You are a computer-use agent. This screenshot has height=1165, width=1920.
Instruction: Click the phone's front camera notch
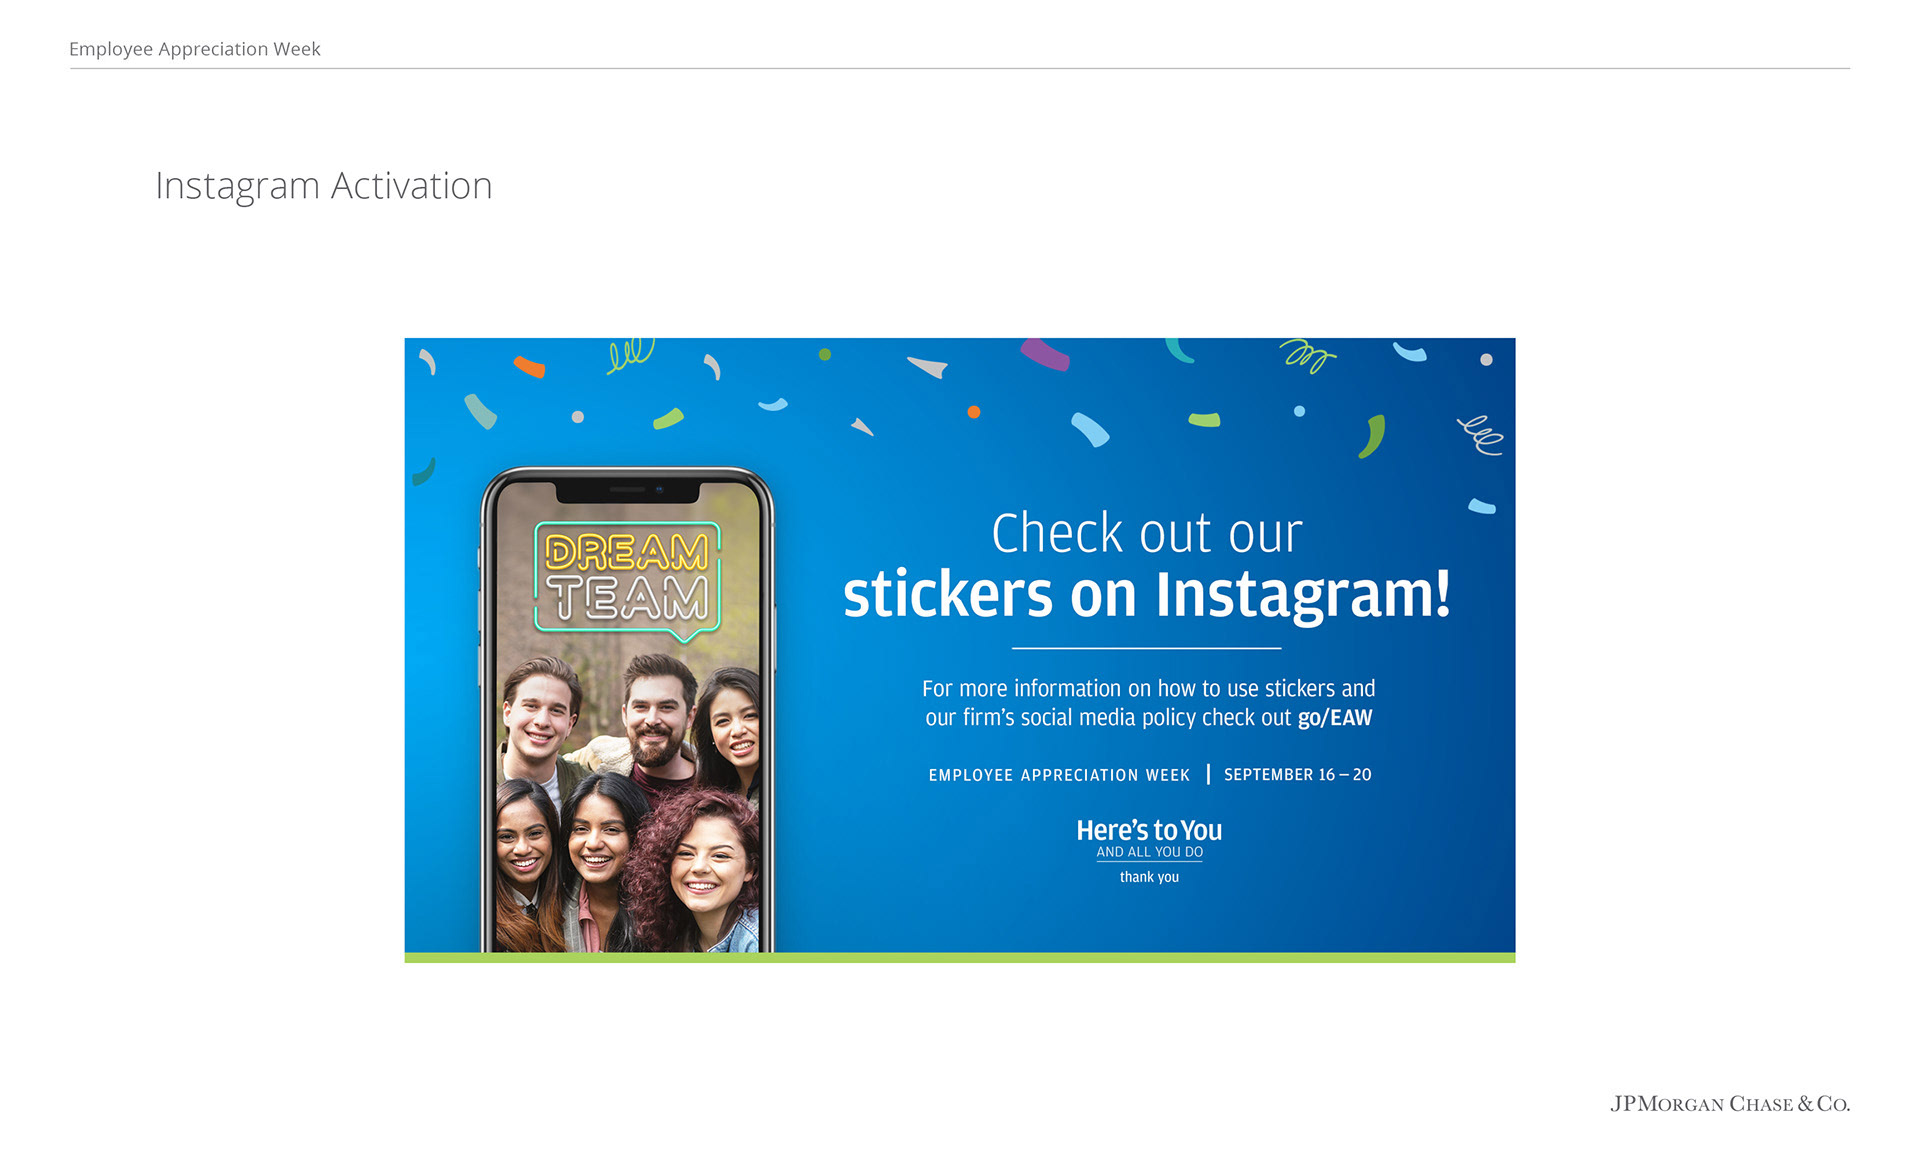point(627,490)
